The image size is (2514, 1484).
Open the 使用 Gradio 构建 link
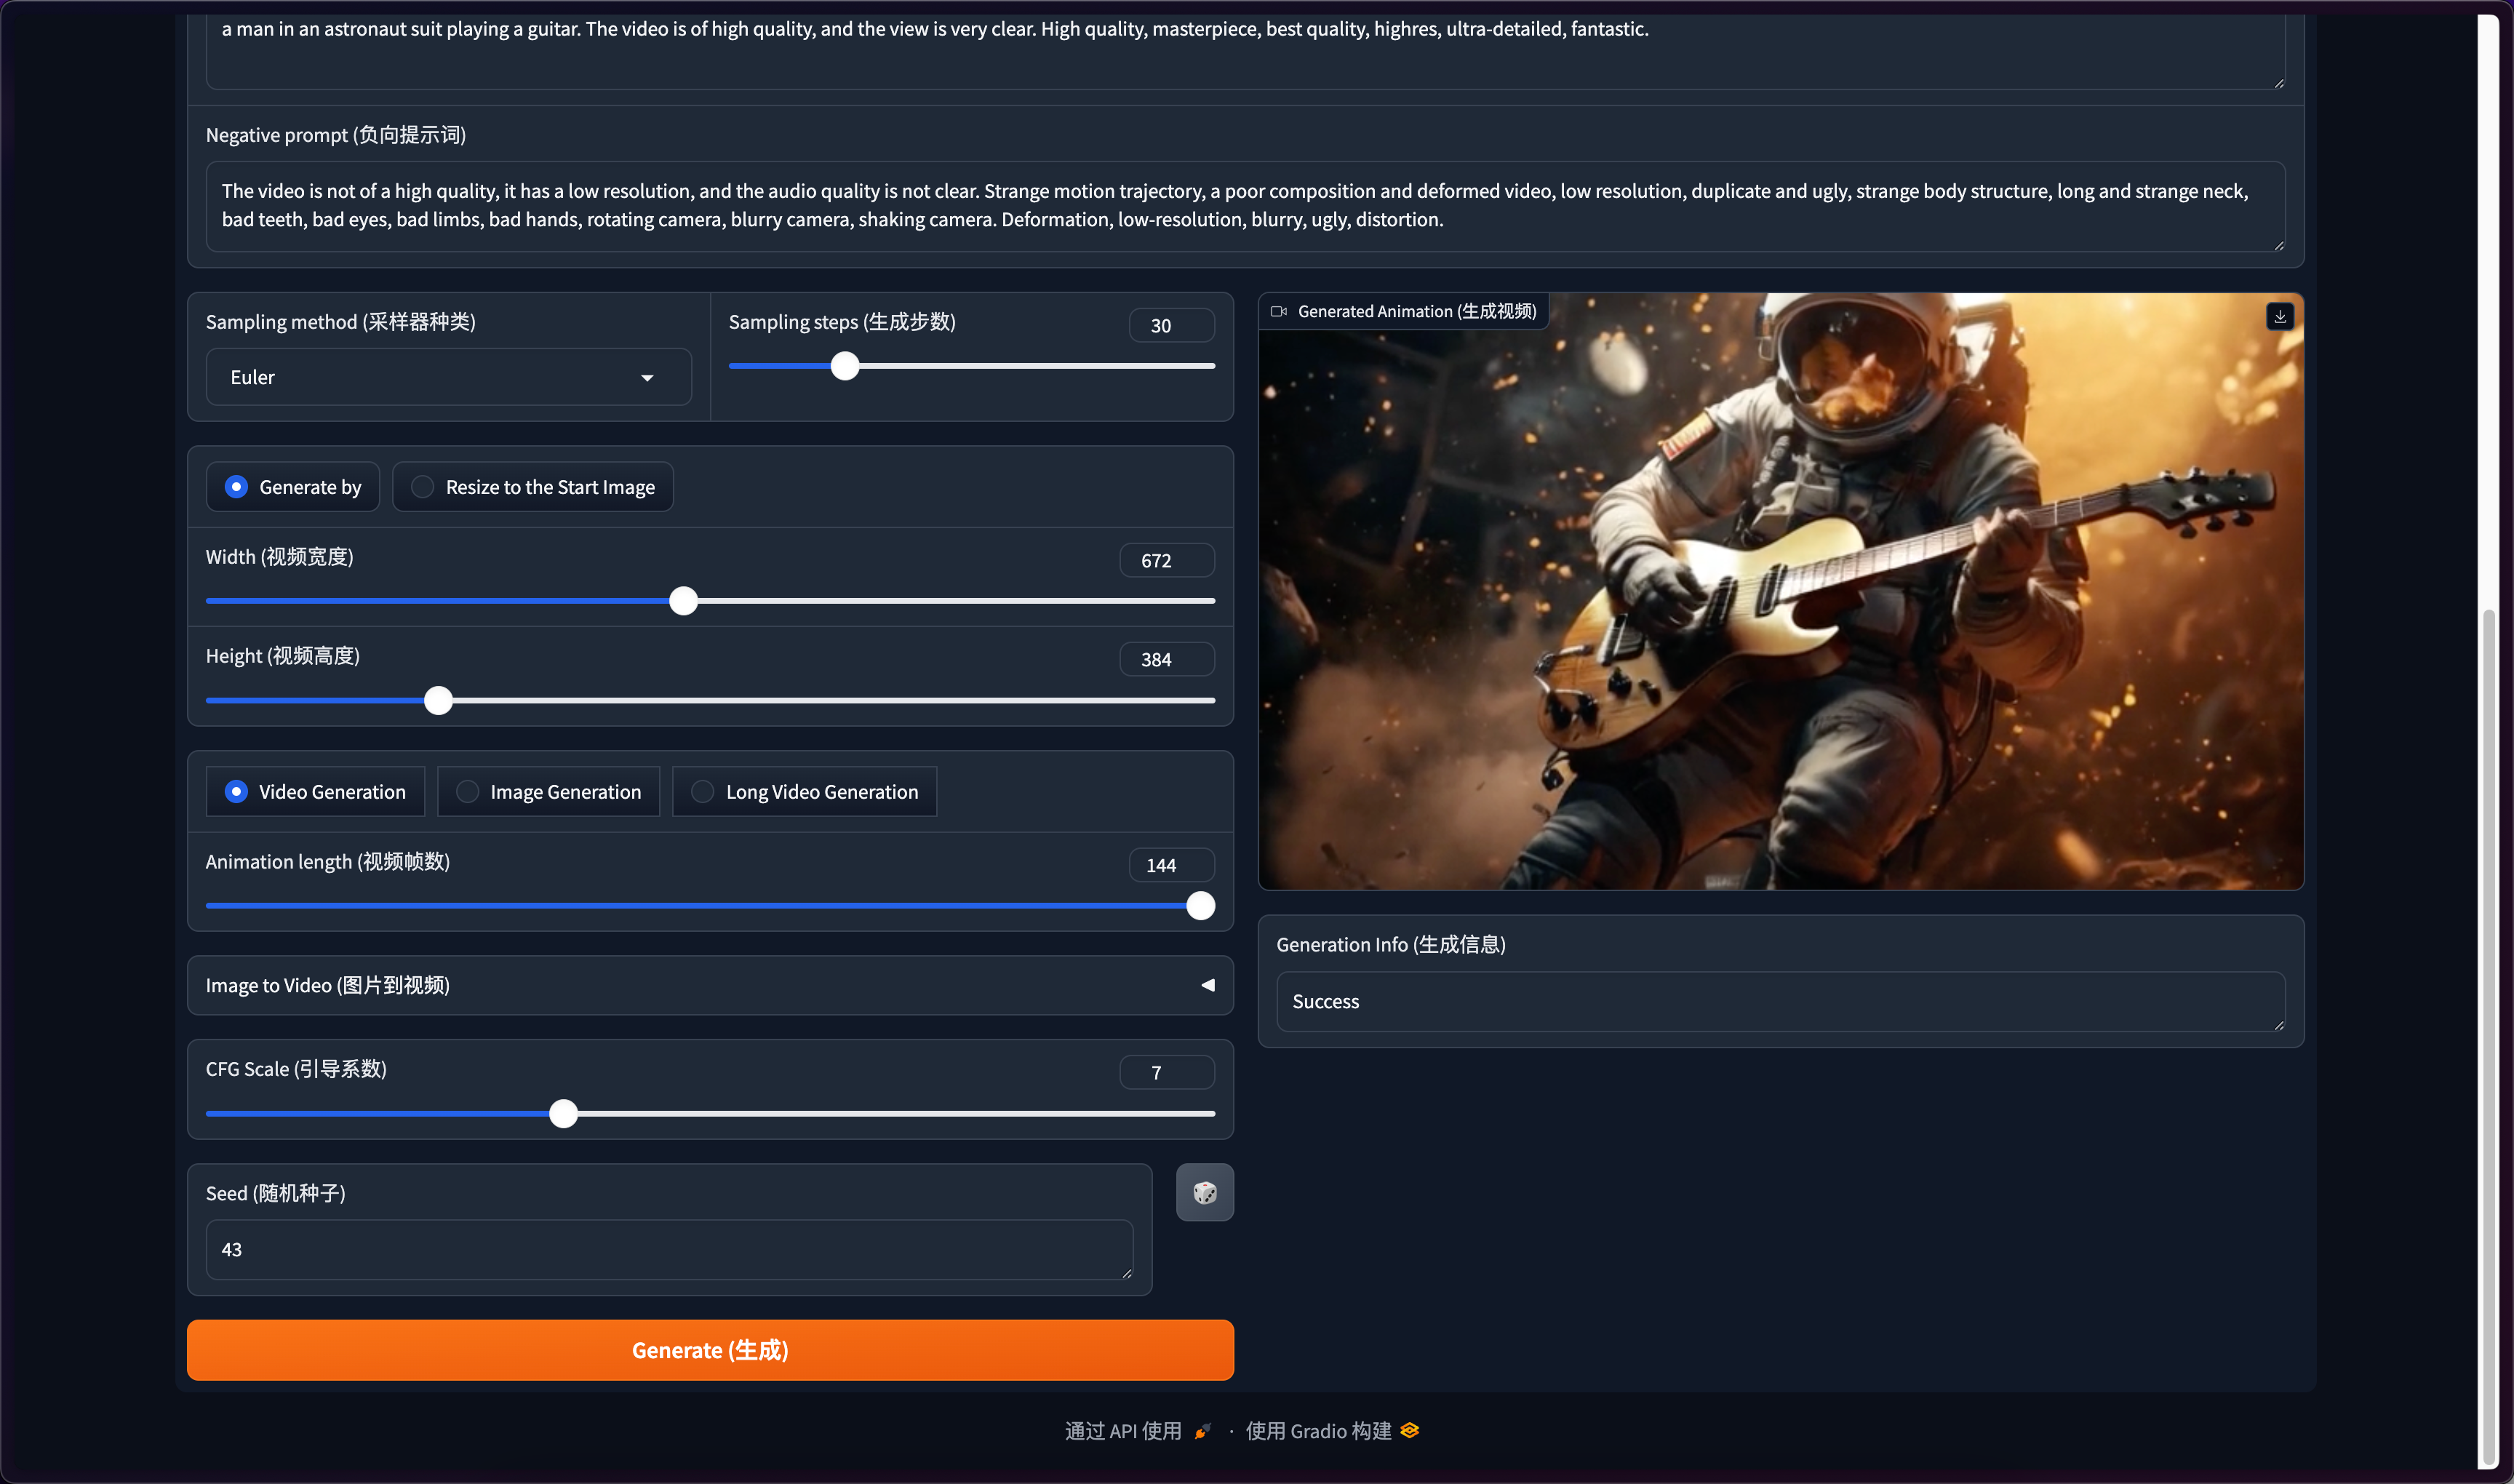point(1318,1431)
